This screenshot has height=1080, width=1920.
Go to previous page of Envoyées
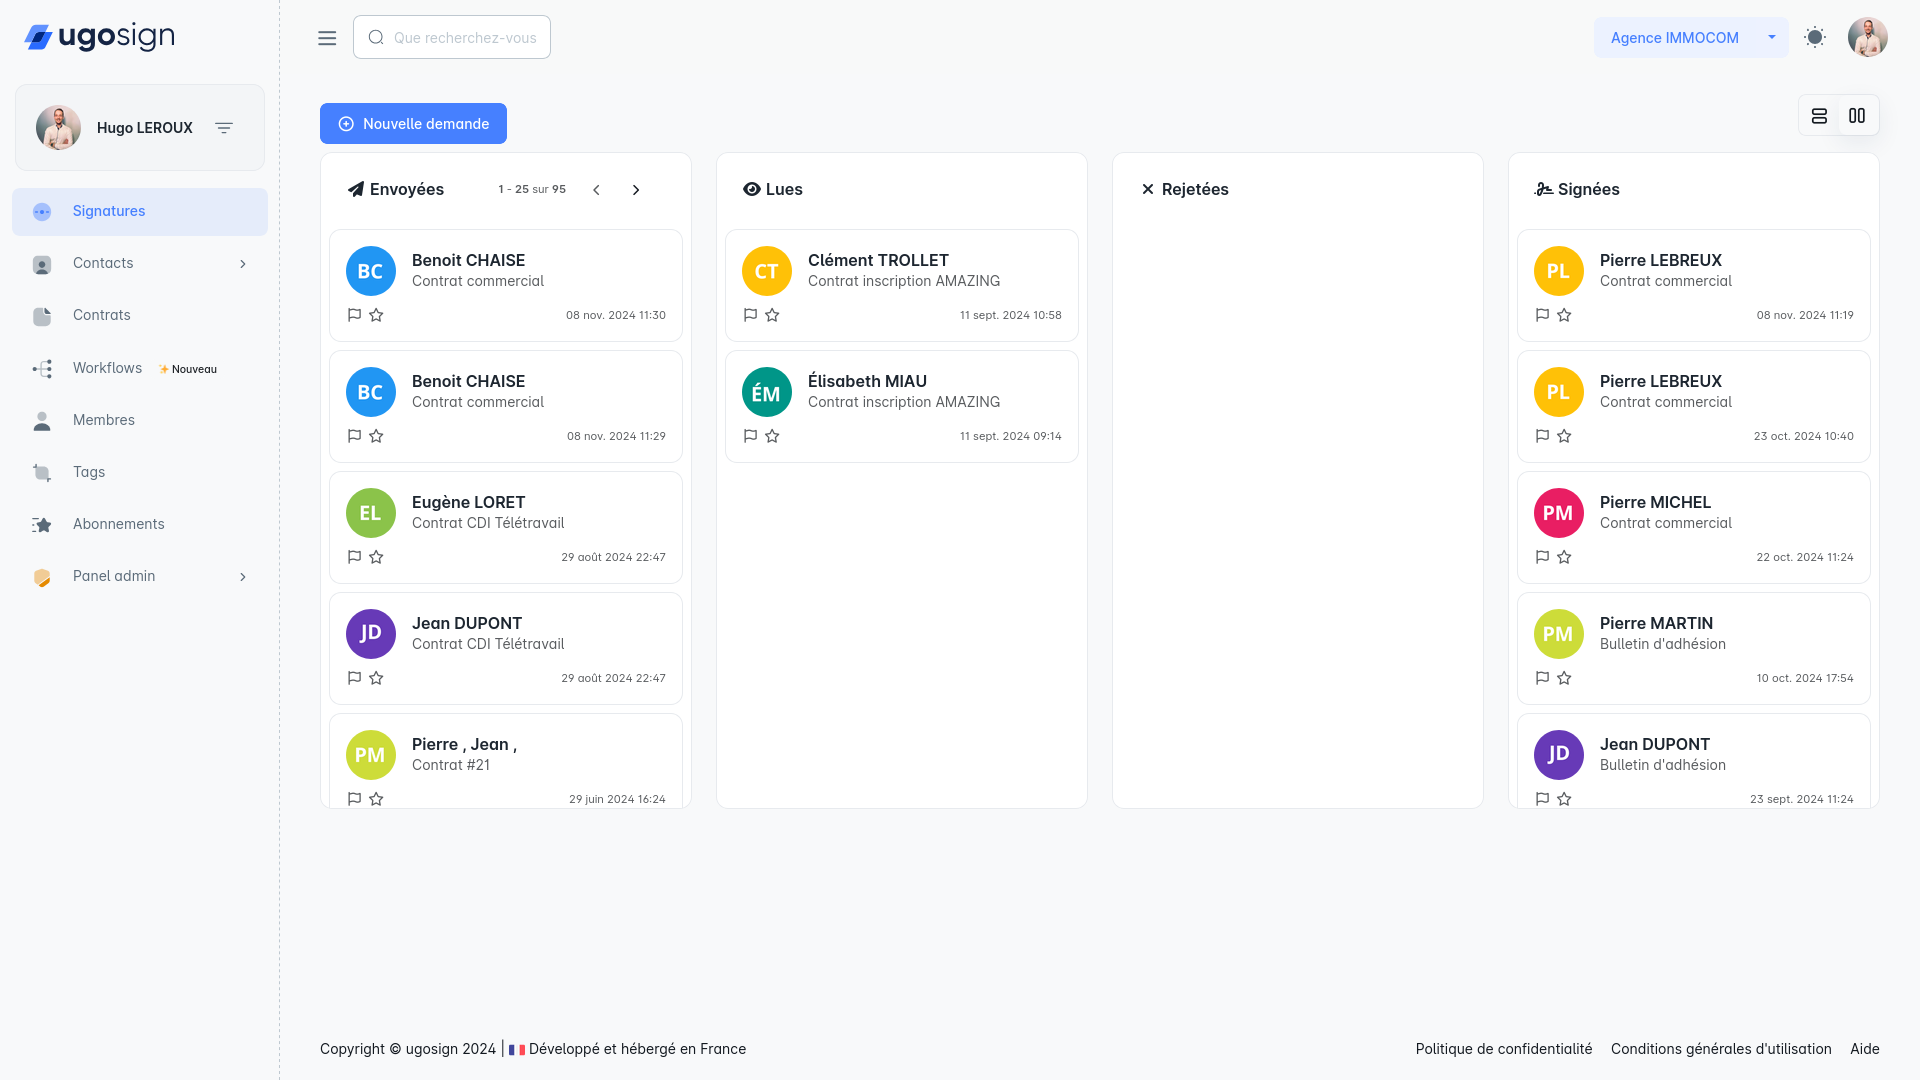(596, 190)
